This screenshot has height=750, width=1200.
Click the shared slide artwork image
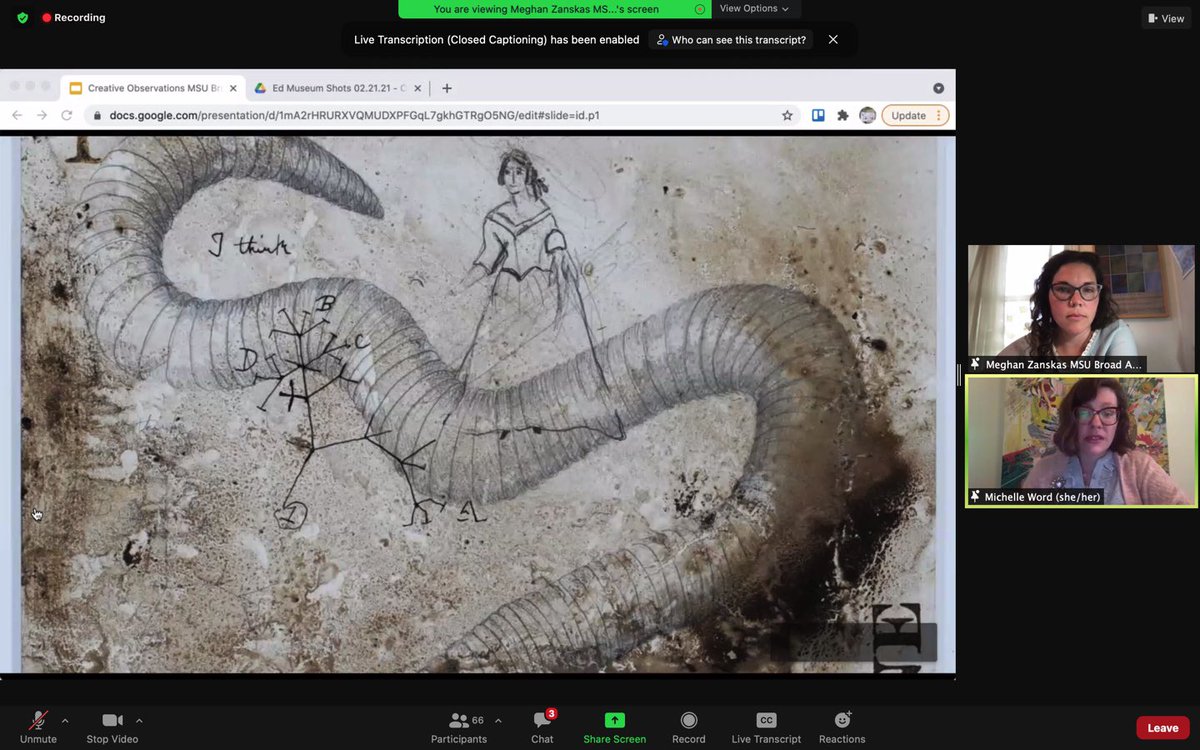click(478, 404)
